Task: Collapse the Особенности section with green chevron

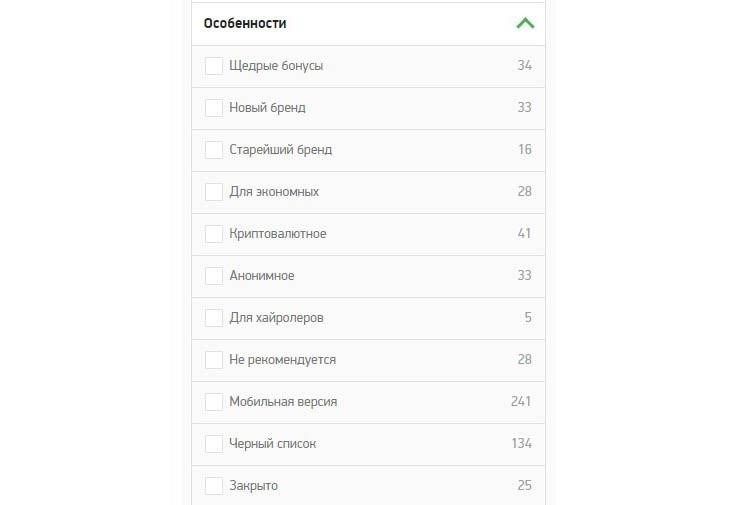Action: click(x=525, y=23)
